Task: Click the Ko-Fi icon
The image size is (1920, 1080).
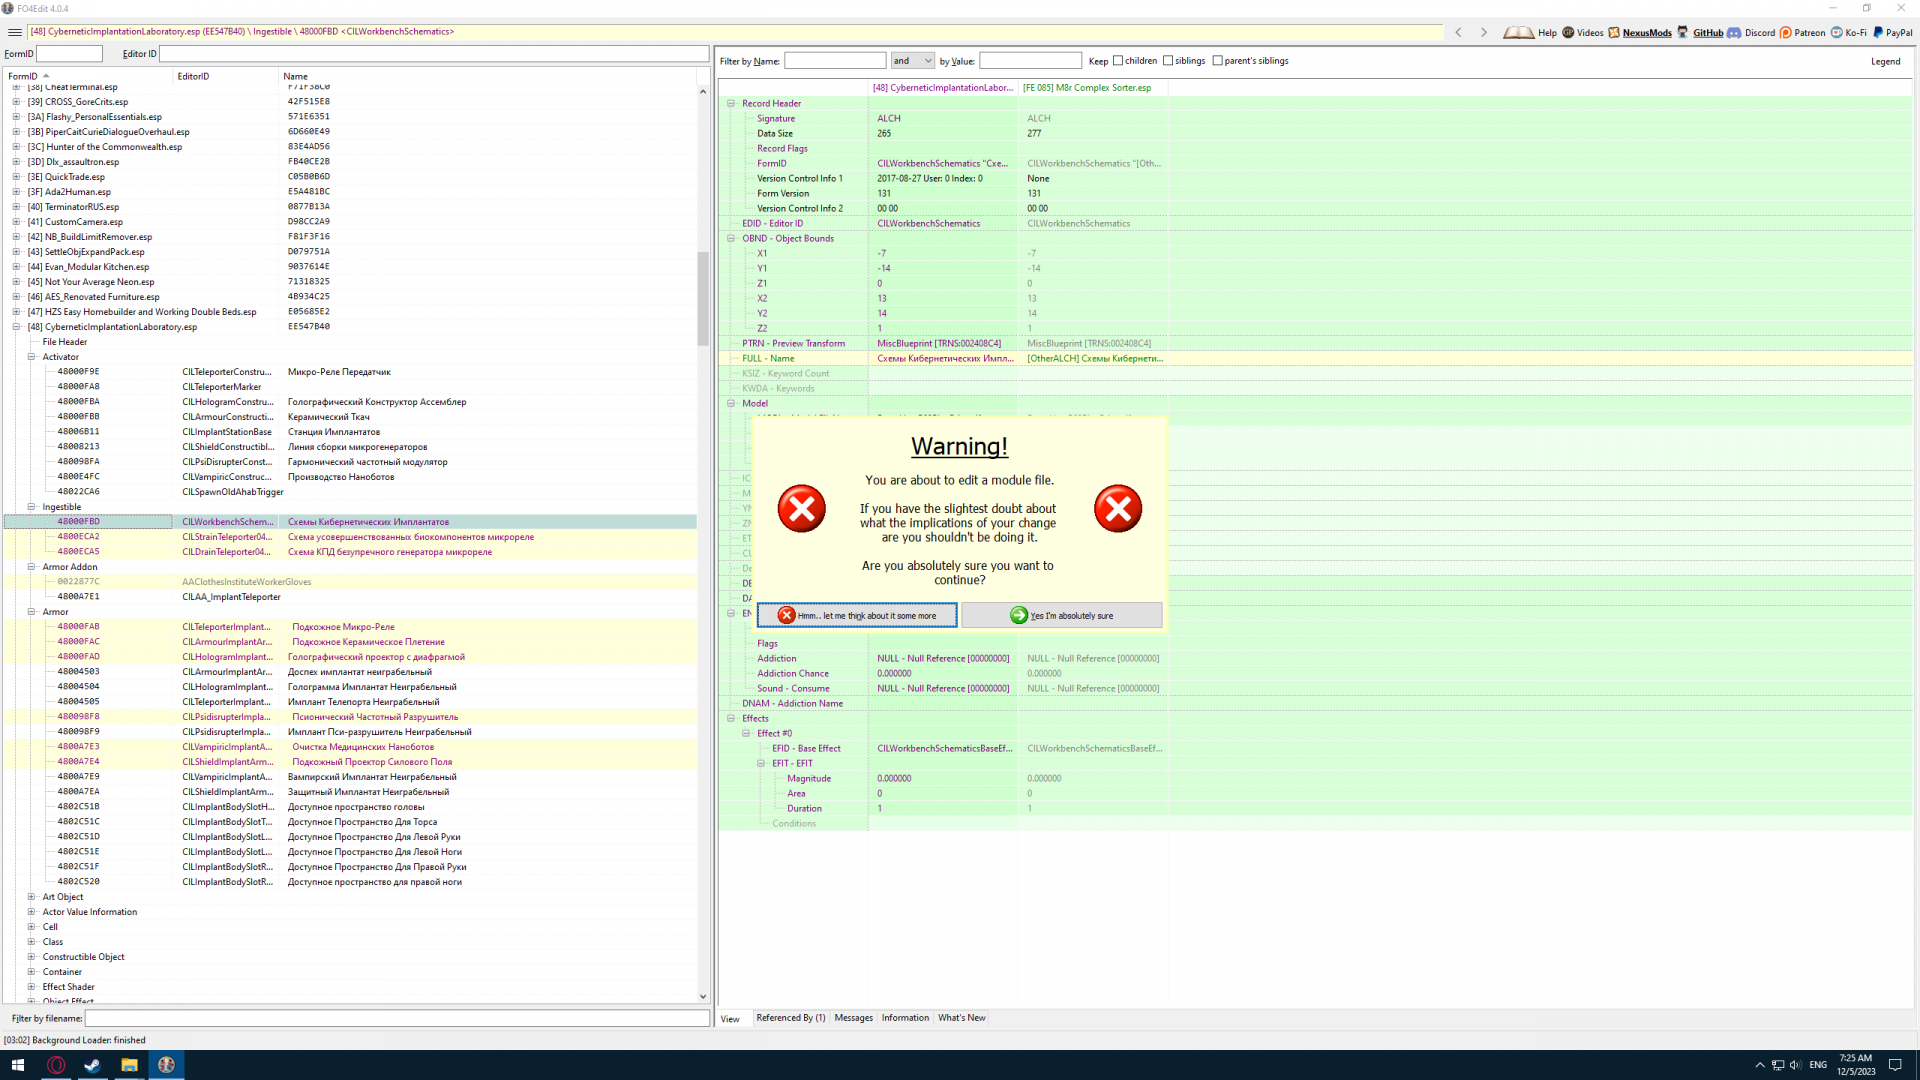Action: point(1836,33)
